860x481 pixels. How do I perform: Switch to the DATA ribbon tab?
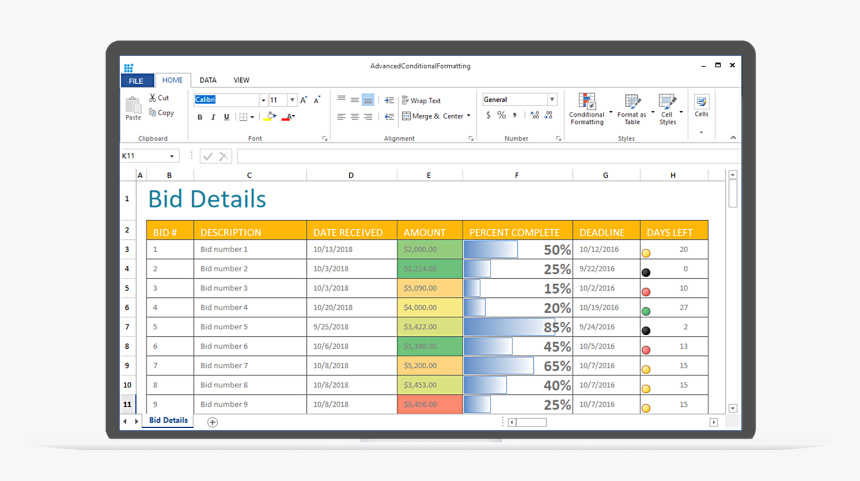208,80
